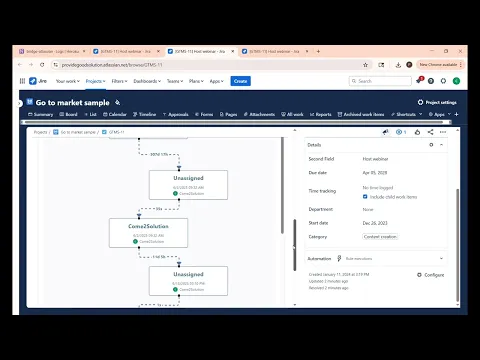The height and width of the screenshot is (360, 480).
Task: Open the green user profile avatar
Action: (x=456, y=81)
